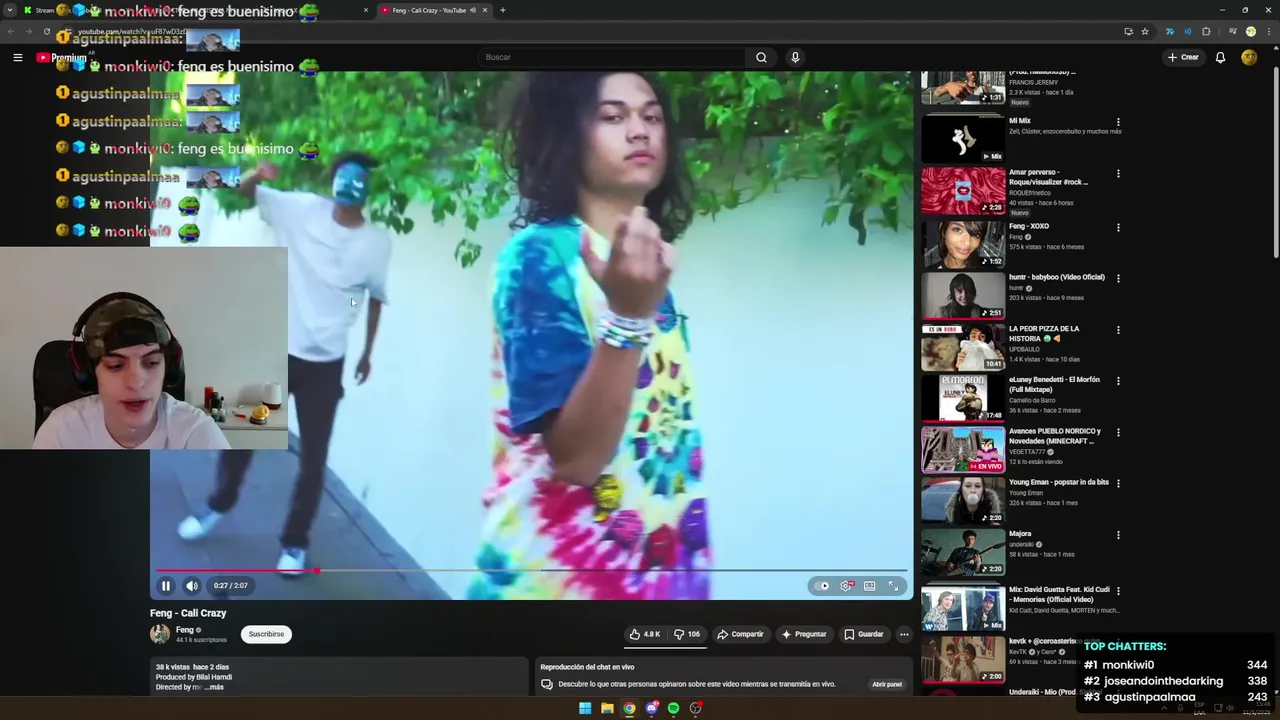Open the Mi Mix thumbnail
Screen dimensions: 1280x720
[x=963, y=139]
